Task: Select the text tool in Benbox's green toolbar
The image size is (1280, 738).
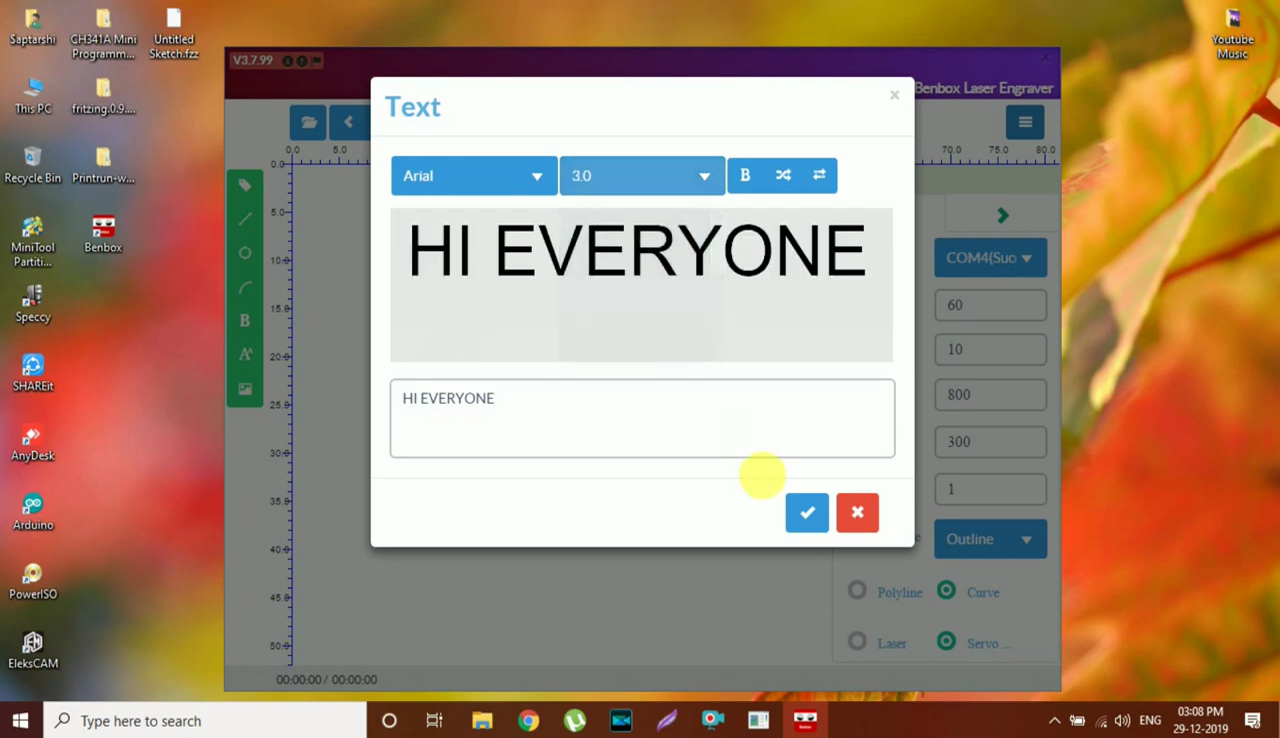Action: click(245, 355)
